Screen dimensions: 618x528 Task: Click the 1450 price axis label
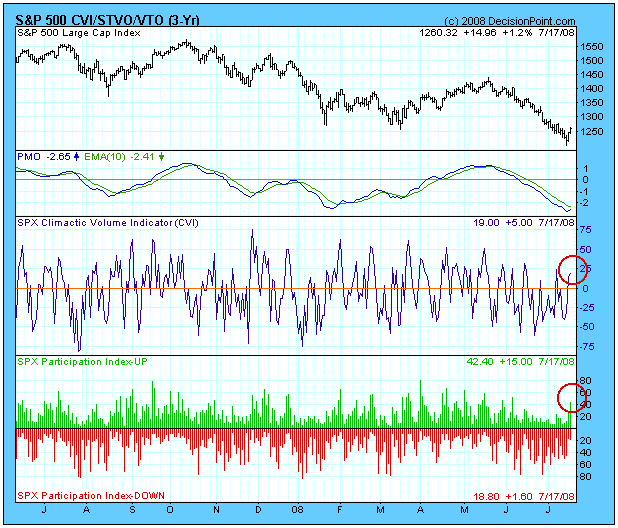coord(592,74)
